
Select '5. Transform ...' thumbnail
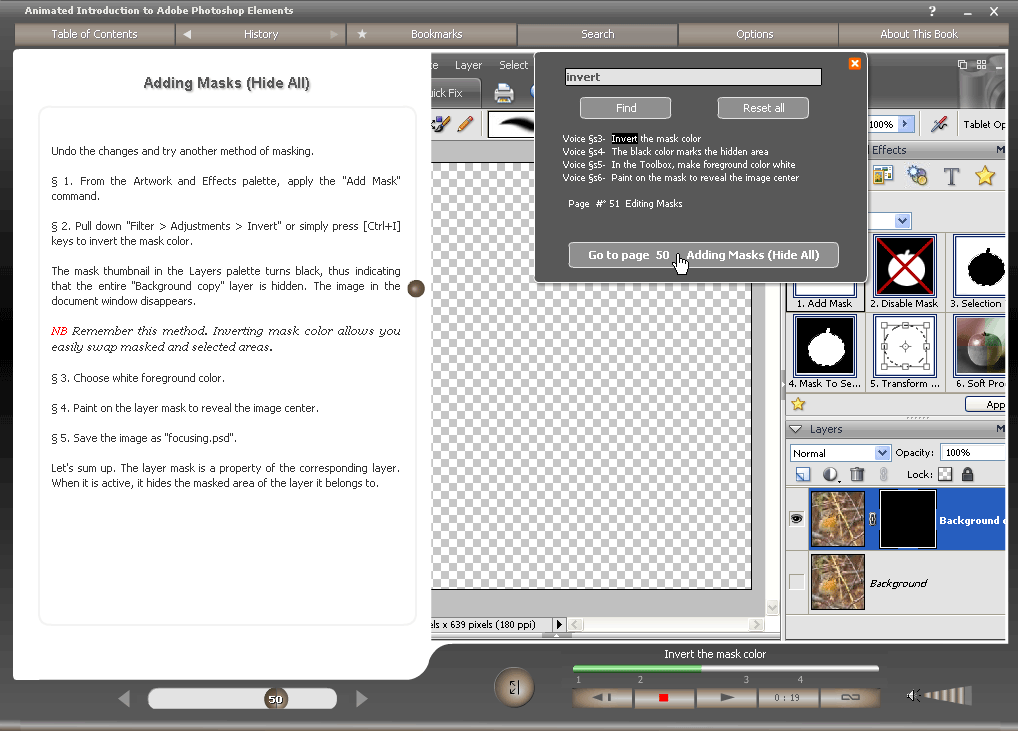tap(904, 347)
